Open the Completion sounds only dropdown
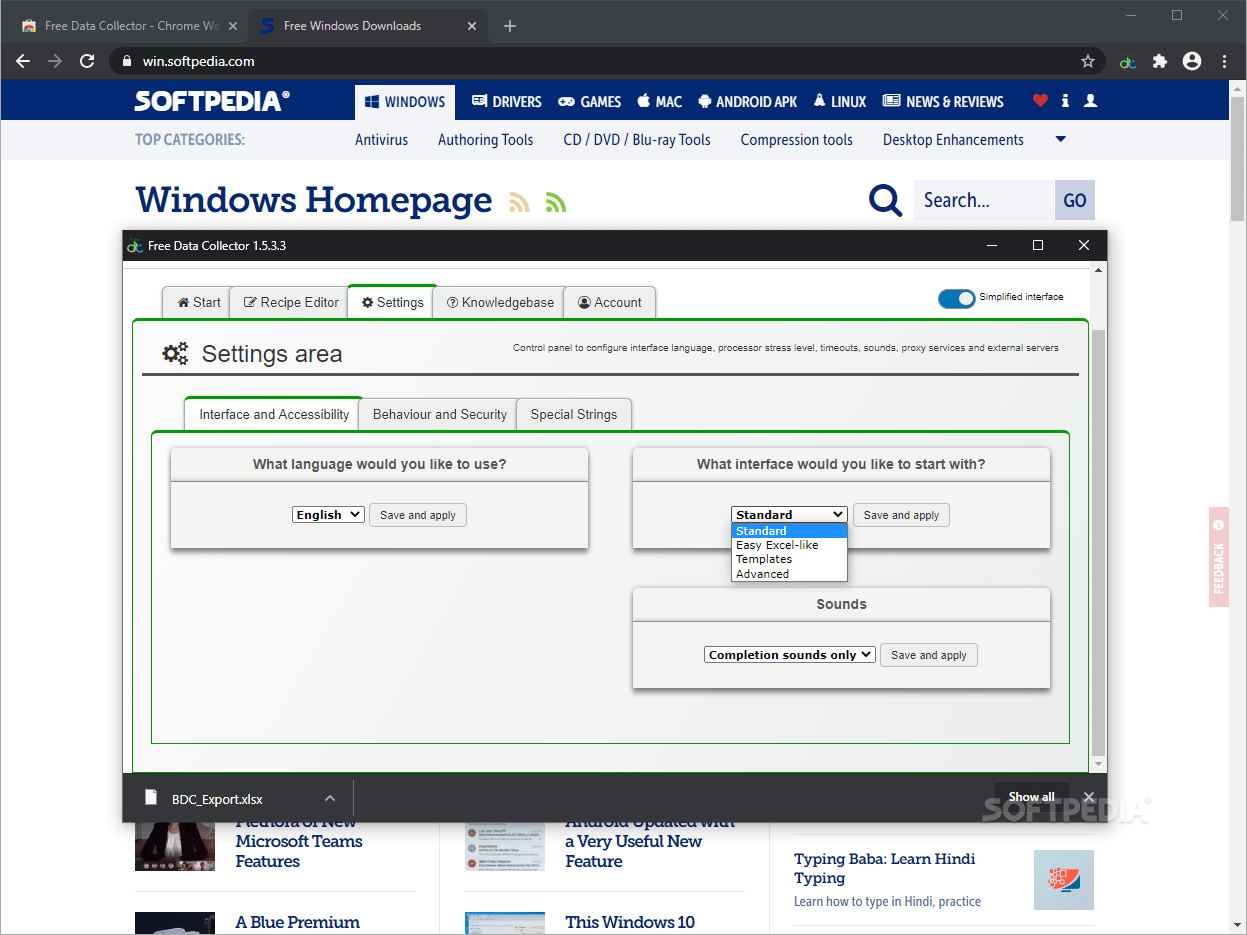This screenshot has height=935, width=1247. pos(790,655)
